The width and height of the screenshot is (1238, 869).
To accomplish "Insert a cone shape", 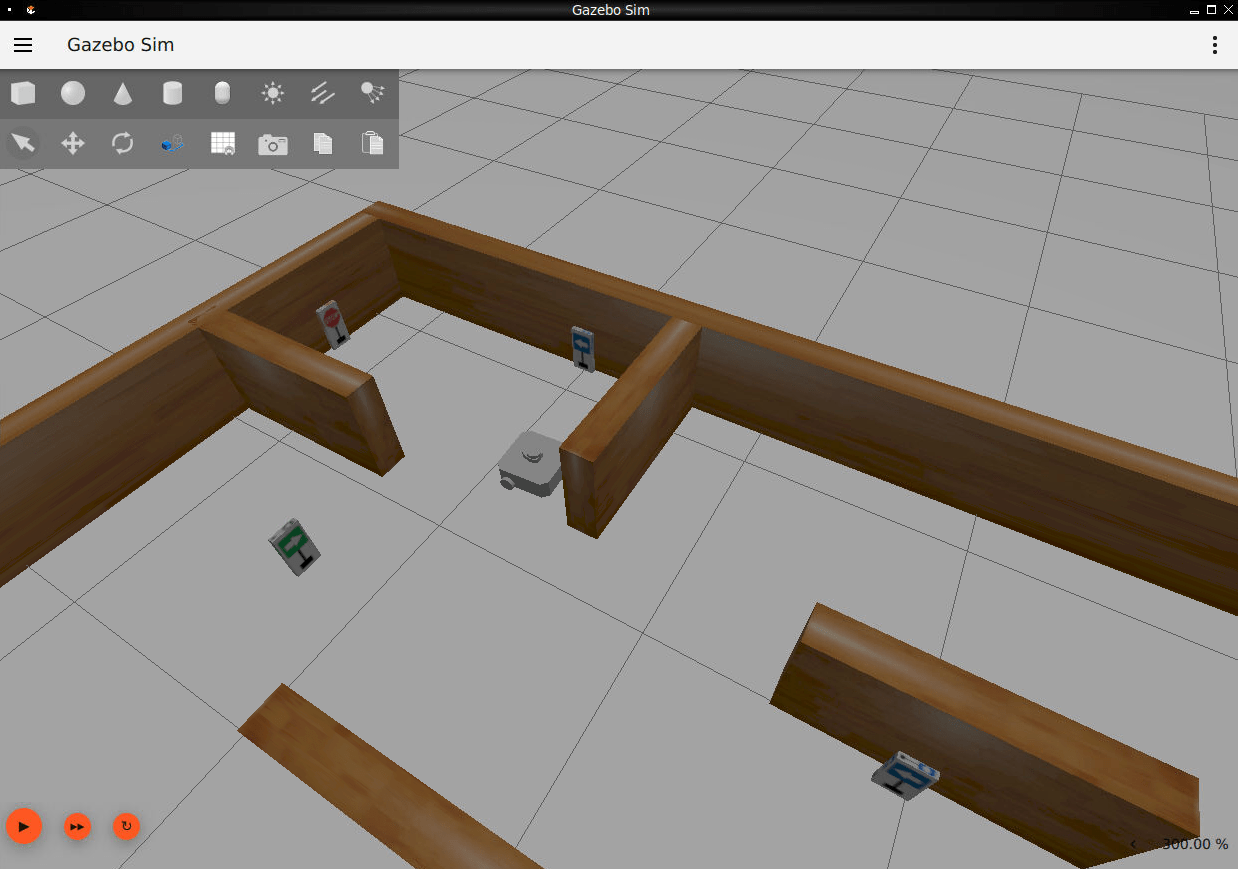I will (x=122, y=93).
